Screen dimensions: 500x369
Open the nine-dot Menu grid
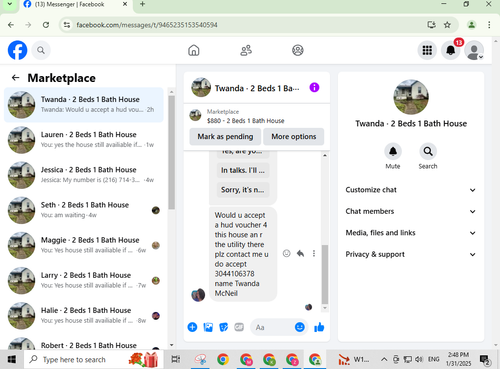click(427, 50)
